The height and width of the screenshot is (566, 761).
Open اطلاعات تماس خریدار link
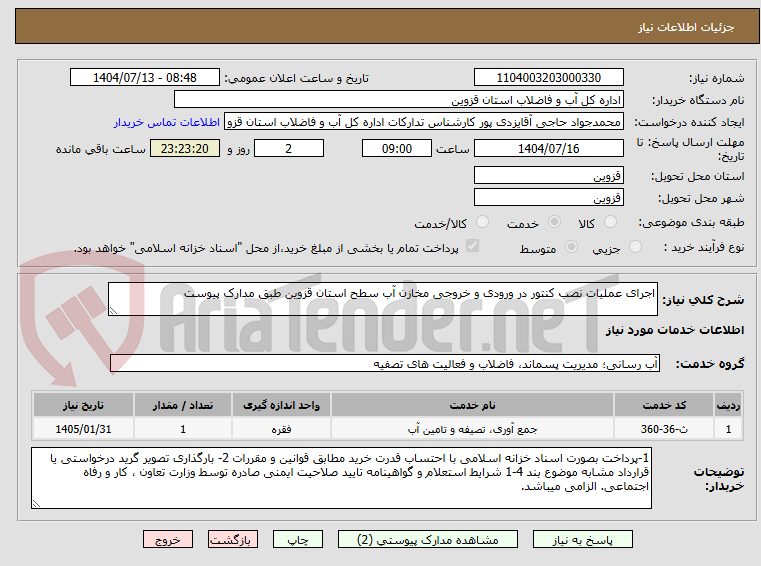click(167, 122)
